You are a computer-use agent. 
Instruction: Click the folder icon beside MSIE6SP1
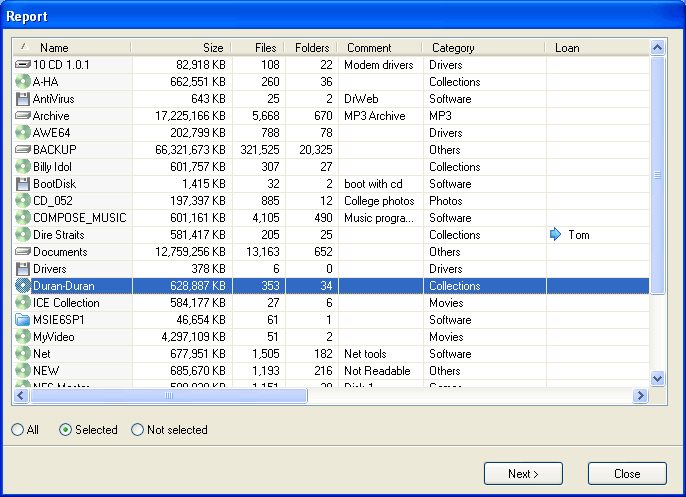(x=23, y=320)
